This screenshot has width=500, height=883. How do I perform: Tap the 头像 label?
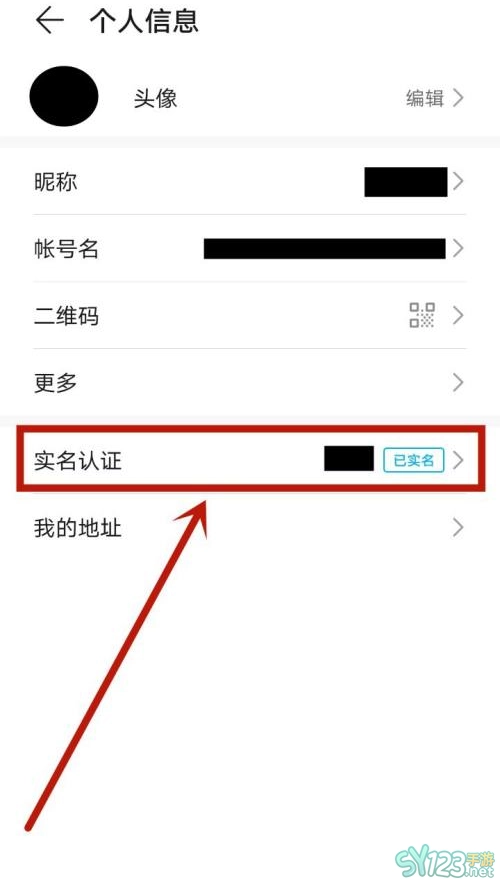coord(155,99)
